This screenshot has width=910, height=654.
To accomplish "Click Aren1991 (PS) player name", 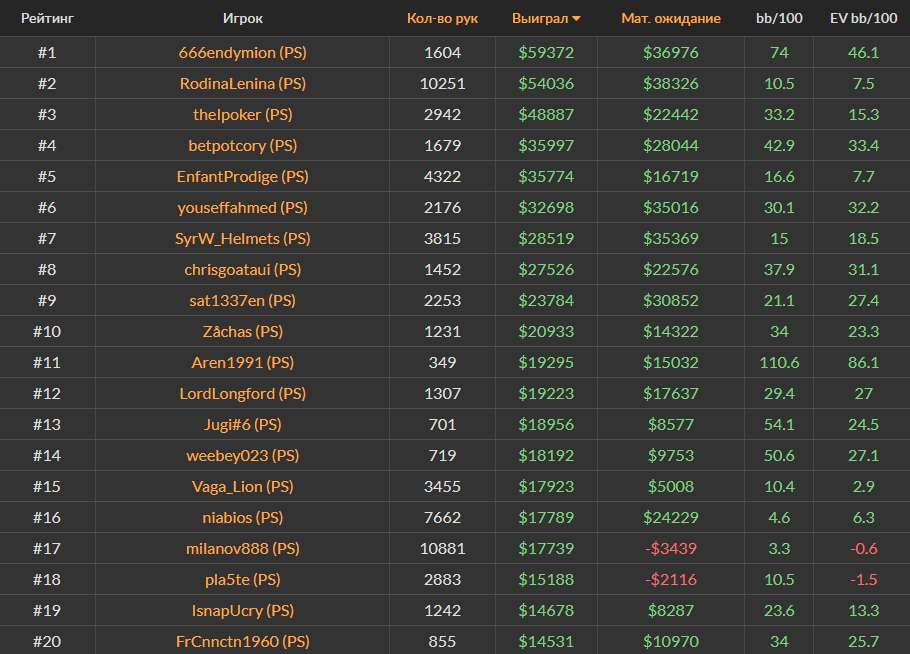I will point(242,362).
